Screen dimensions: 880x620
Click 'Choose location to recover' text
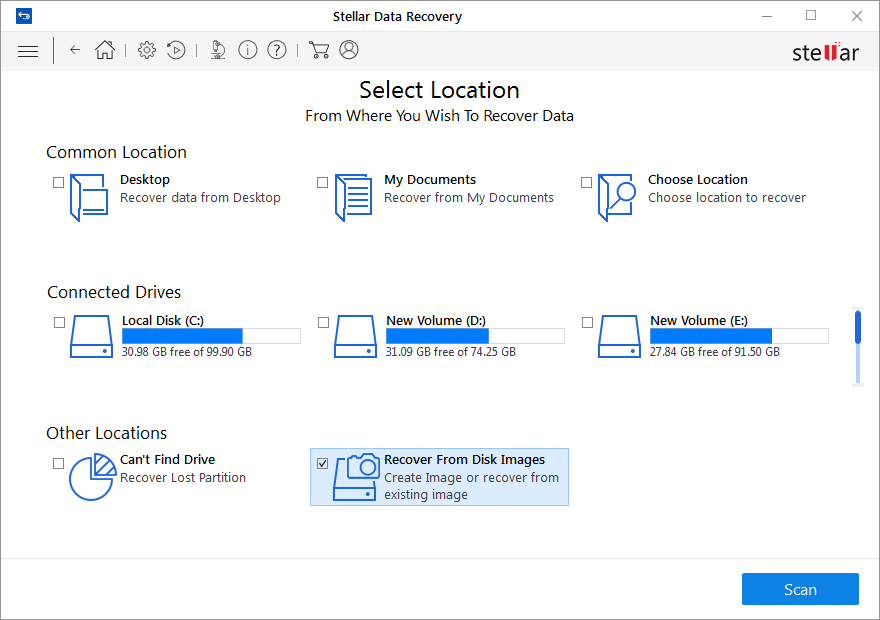pos(727,198)
